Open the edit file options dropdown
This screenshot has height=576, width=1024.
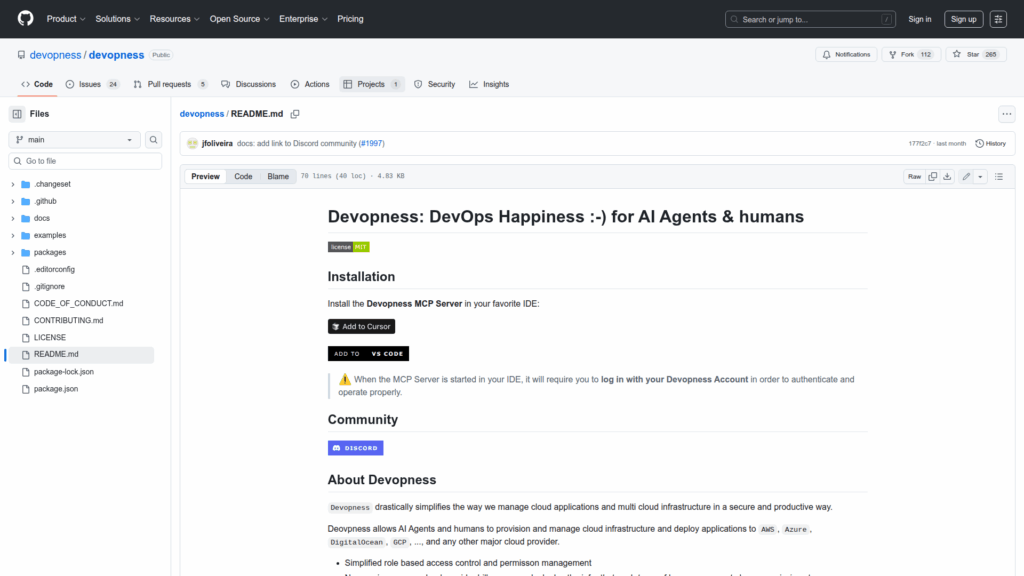click(980, 176)
